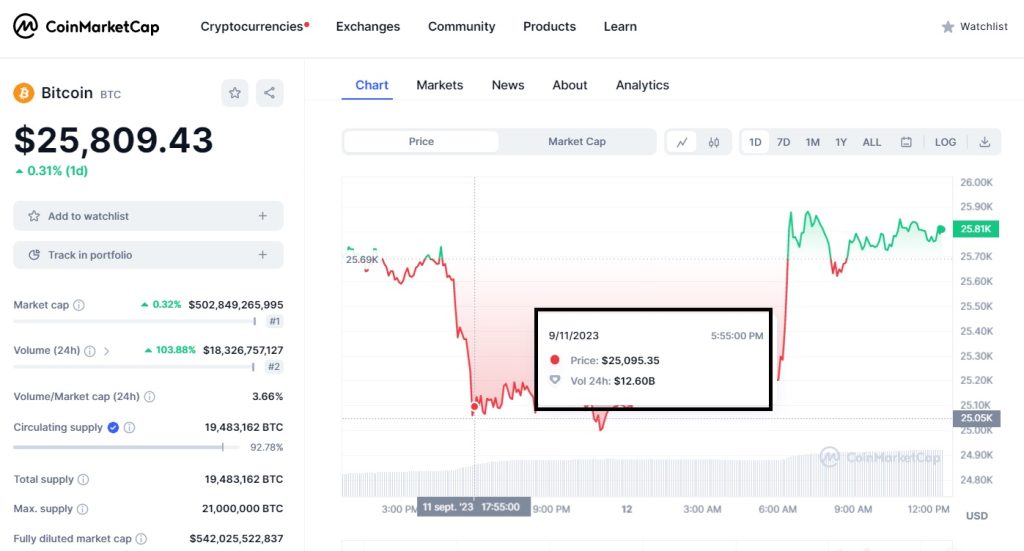Toggle the LOG scale option

tap(945, 142)
